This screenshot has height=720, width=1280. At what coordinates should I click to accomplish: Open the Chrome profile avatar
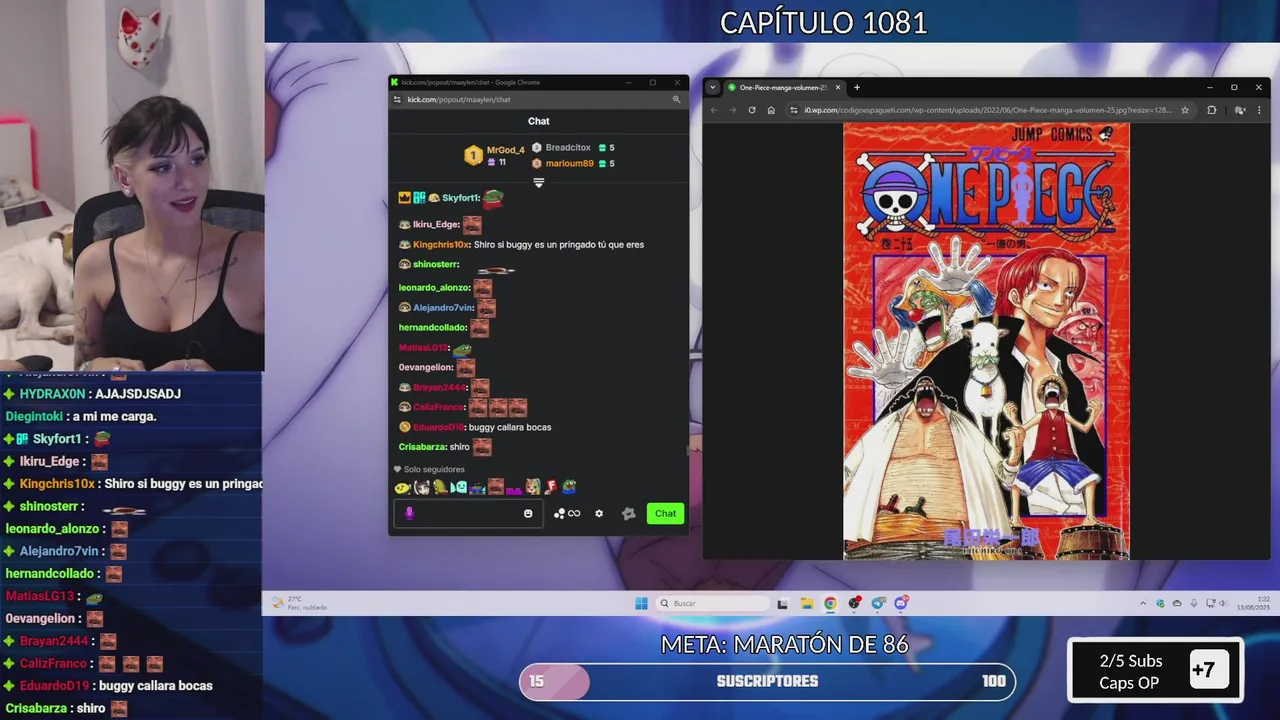coord(1240,110)
